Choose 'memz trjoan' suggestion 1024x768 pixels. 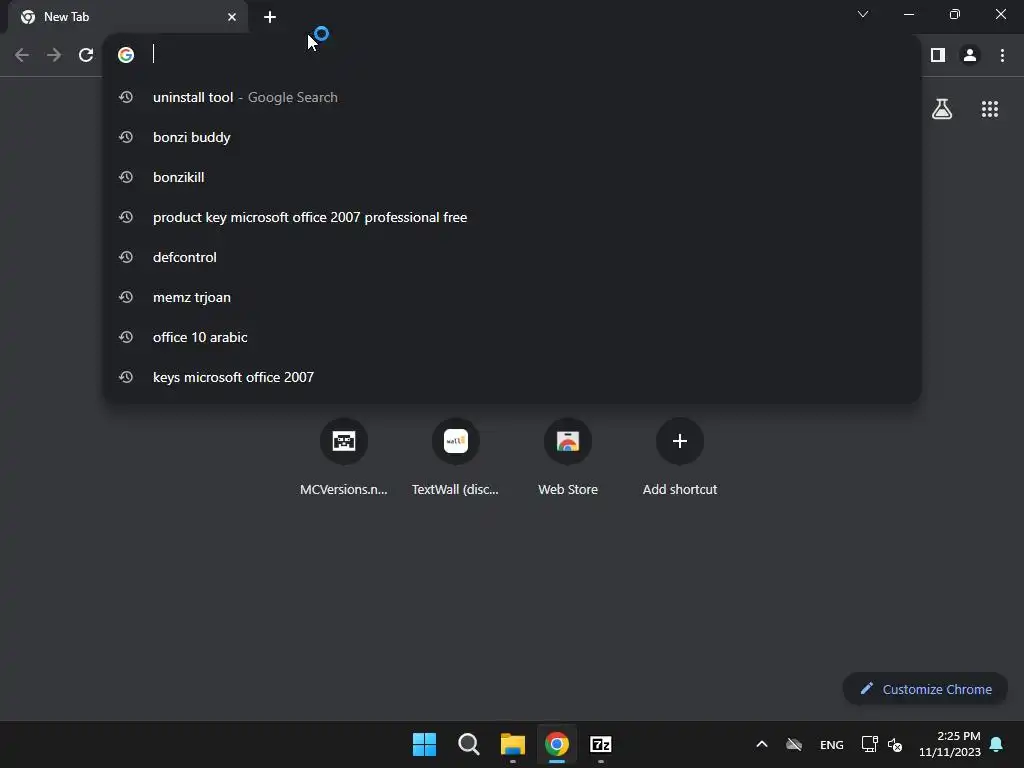pyautogui.click(x=513, y=297)
